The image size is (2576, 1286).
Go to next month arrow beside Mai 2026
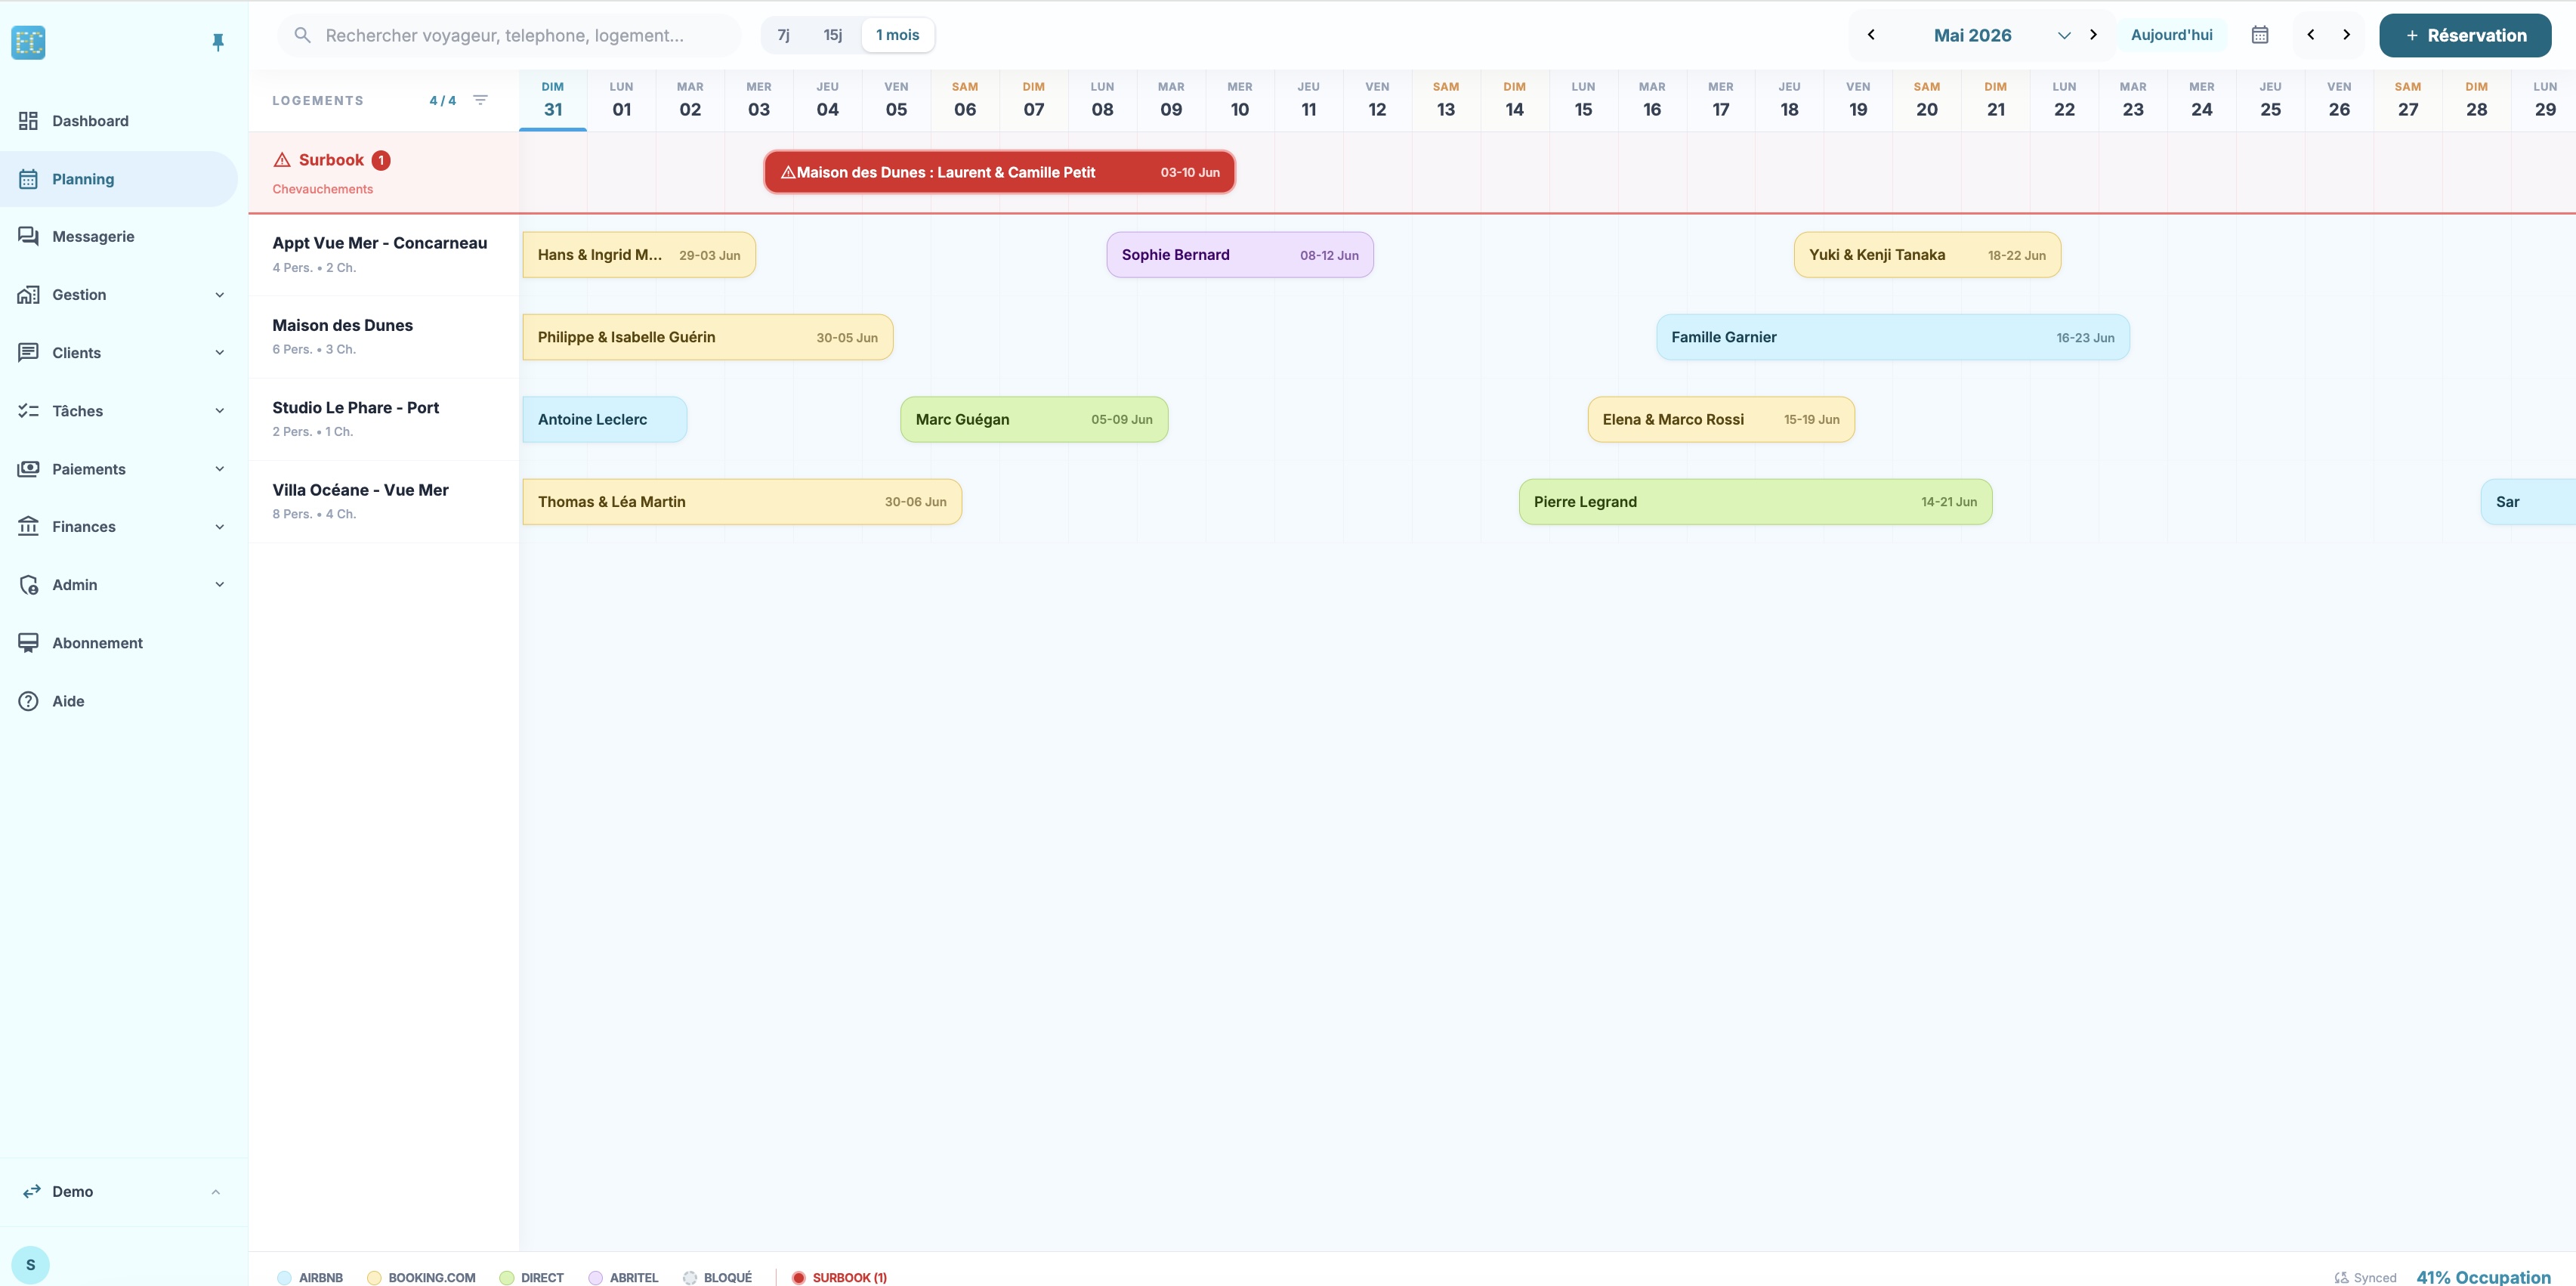pos(2093,35)
